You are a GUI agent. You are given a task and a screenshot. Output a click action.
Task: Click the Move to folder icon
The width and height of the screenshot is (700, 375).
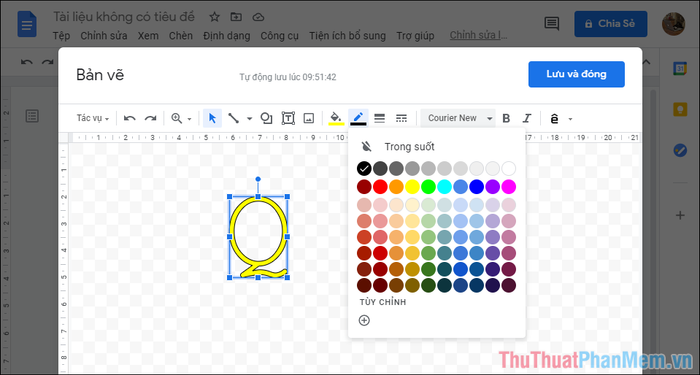tap(236, 17)
